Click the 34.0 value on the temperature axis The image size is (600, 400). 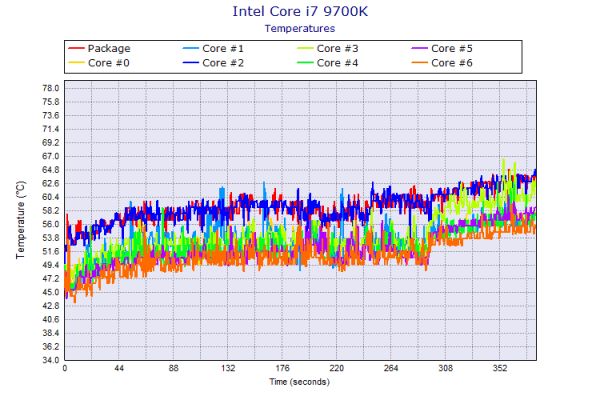51,360
